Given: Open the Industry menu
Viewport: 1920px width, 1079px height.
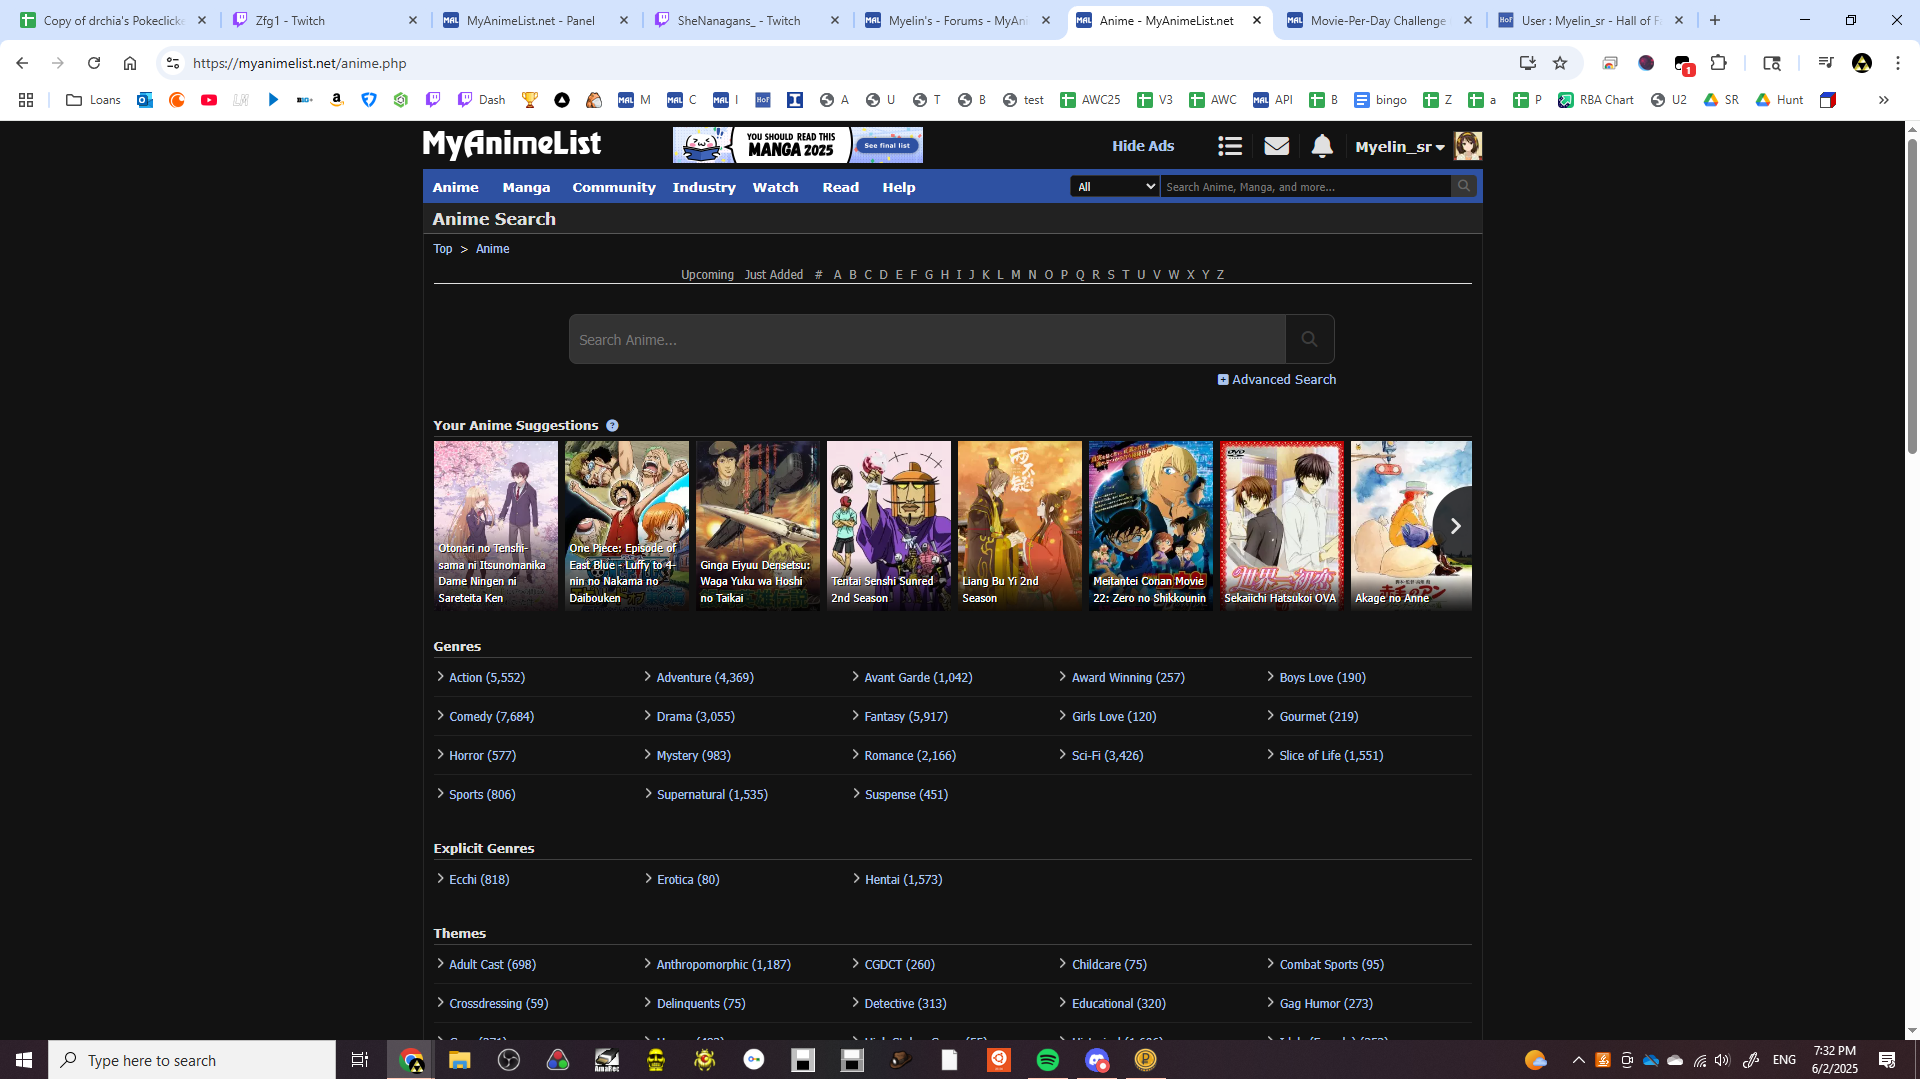Looking at the screenshot, I should click(x=704, y=187).
